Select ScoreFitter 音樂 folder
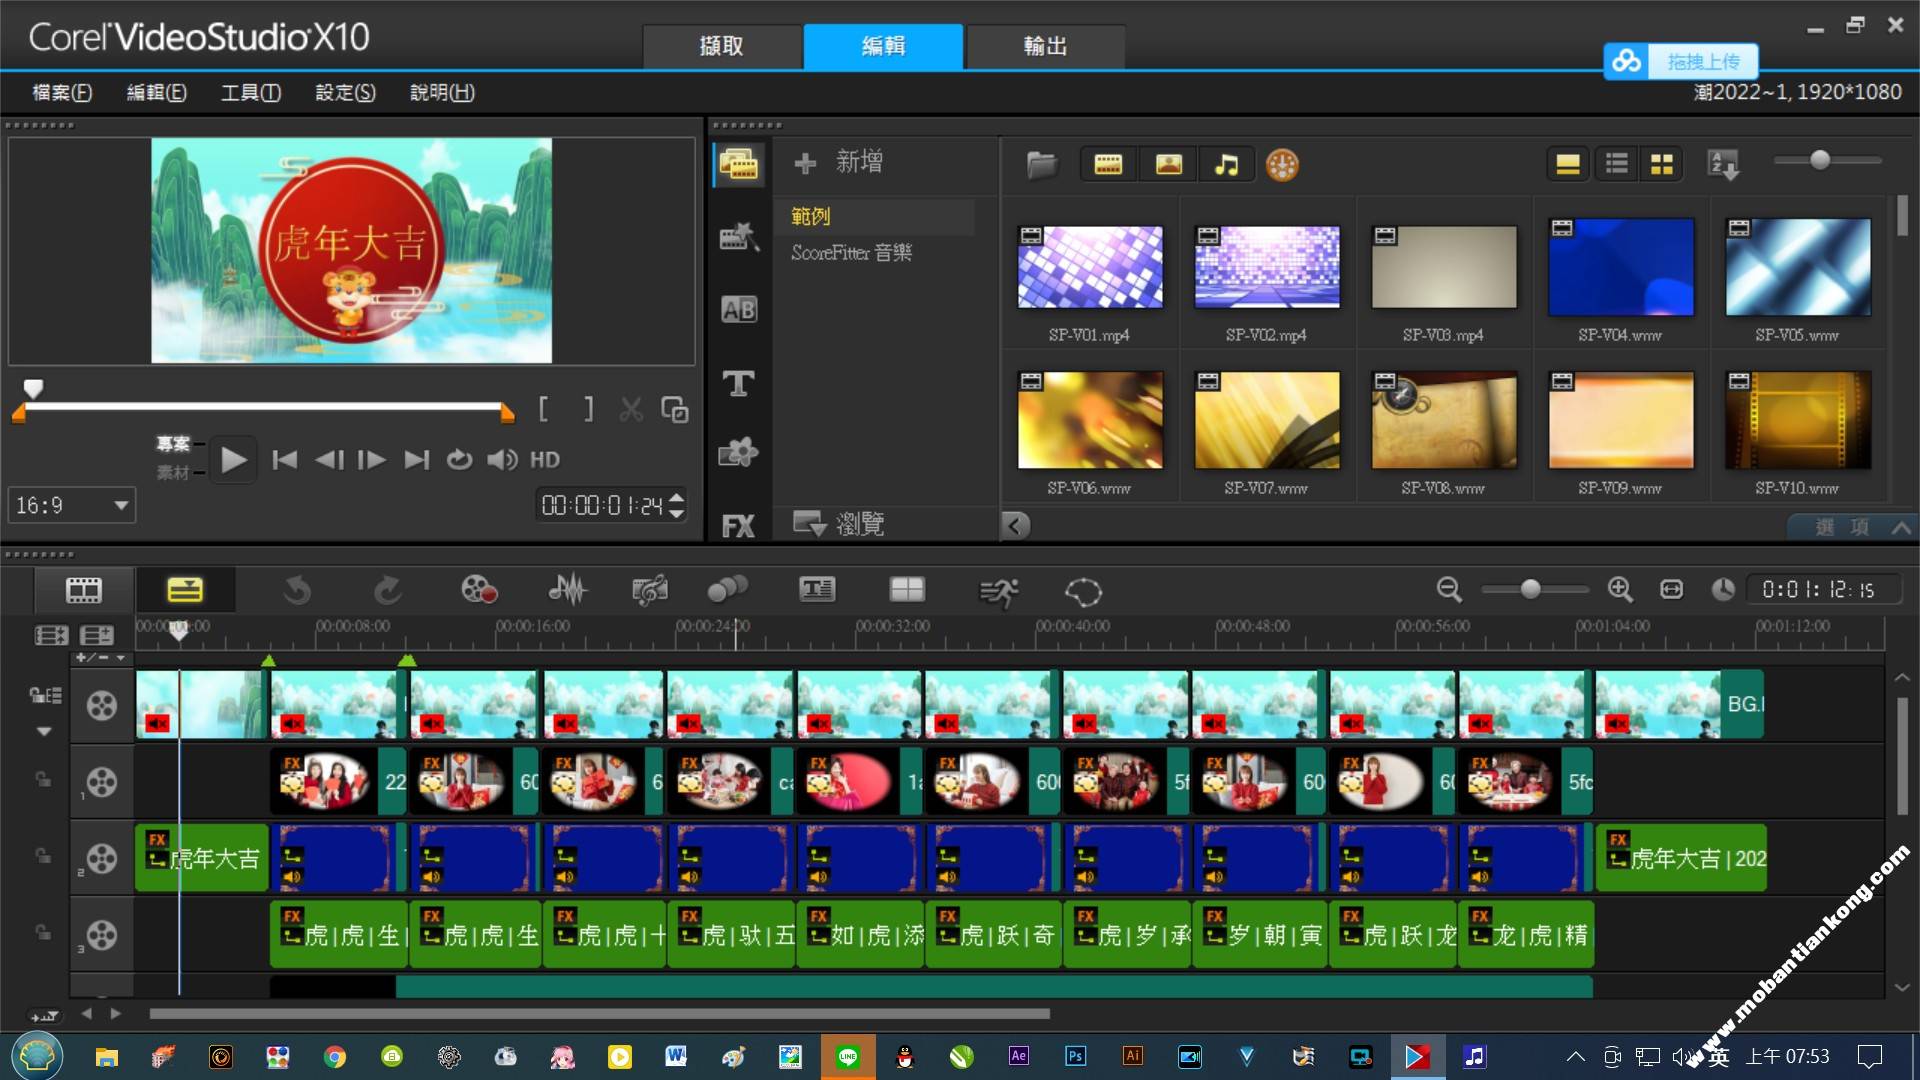This screenshot has height=1080, width=1920. (851, 252)
